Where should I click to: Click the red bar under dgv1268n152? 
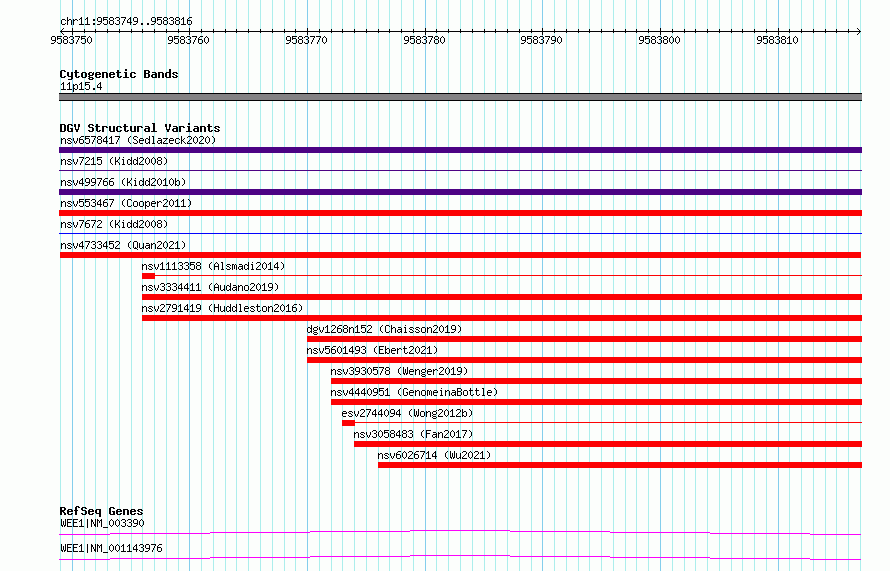click(x=585, y=339)
